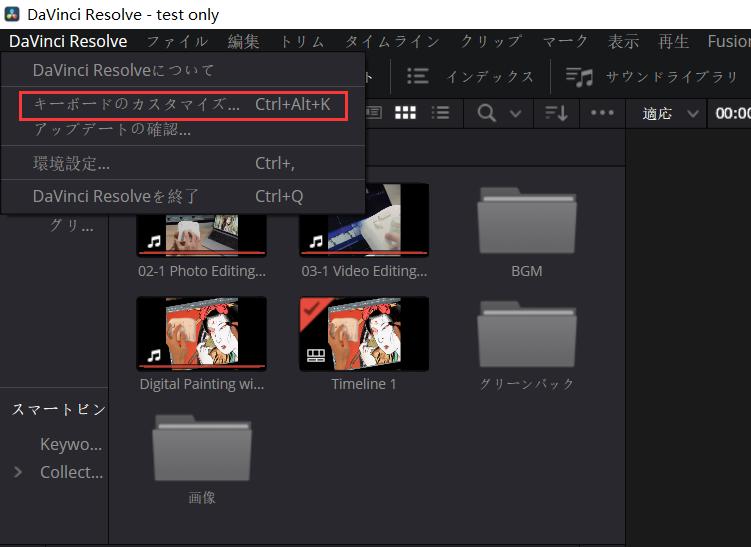Select the 画像 folder

click(202, 447)
